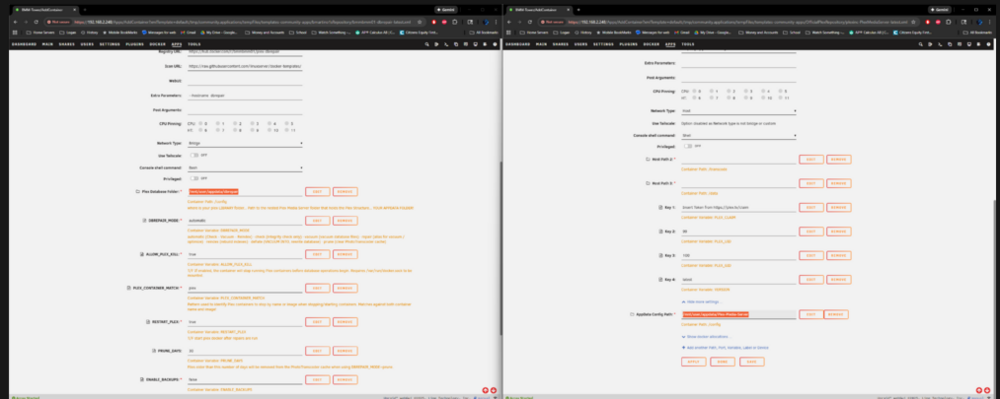Click folder icon beside AppData Config Path label
Screen dimensions: 1000x399
click(632, 314)
